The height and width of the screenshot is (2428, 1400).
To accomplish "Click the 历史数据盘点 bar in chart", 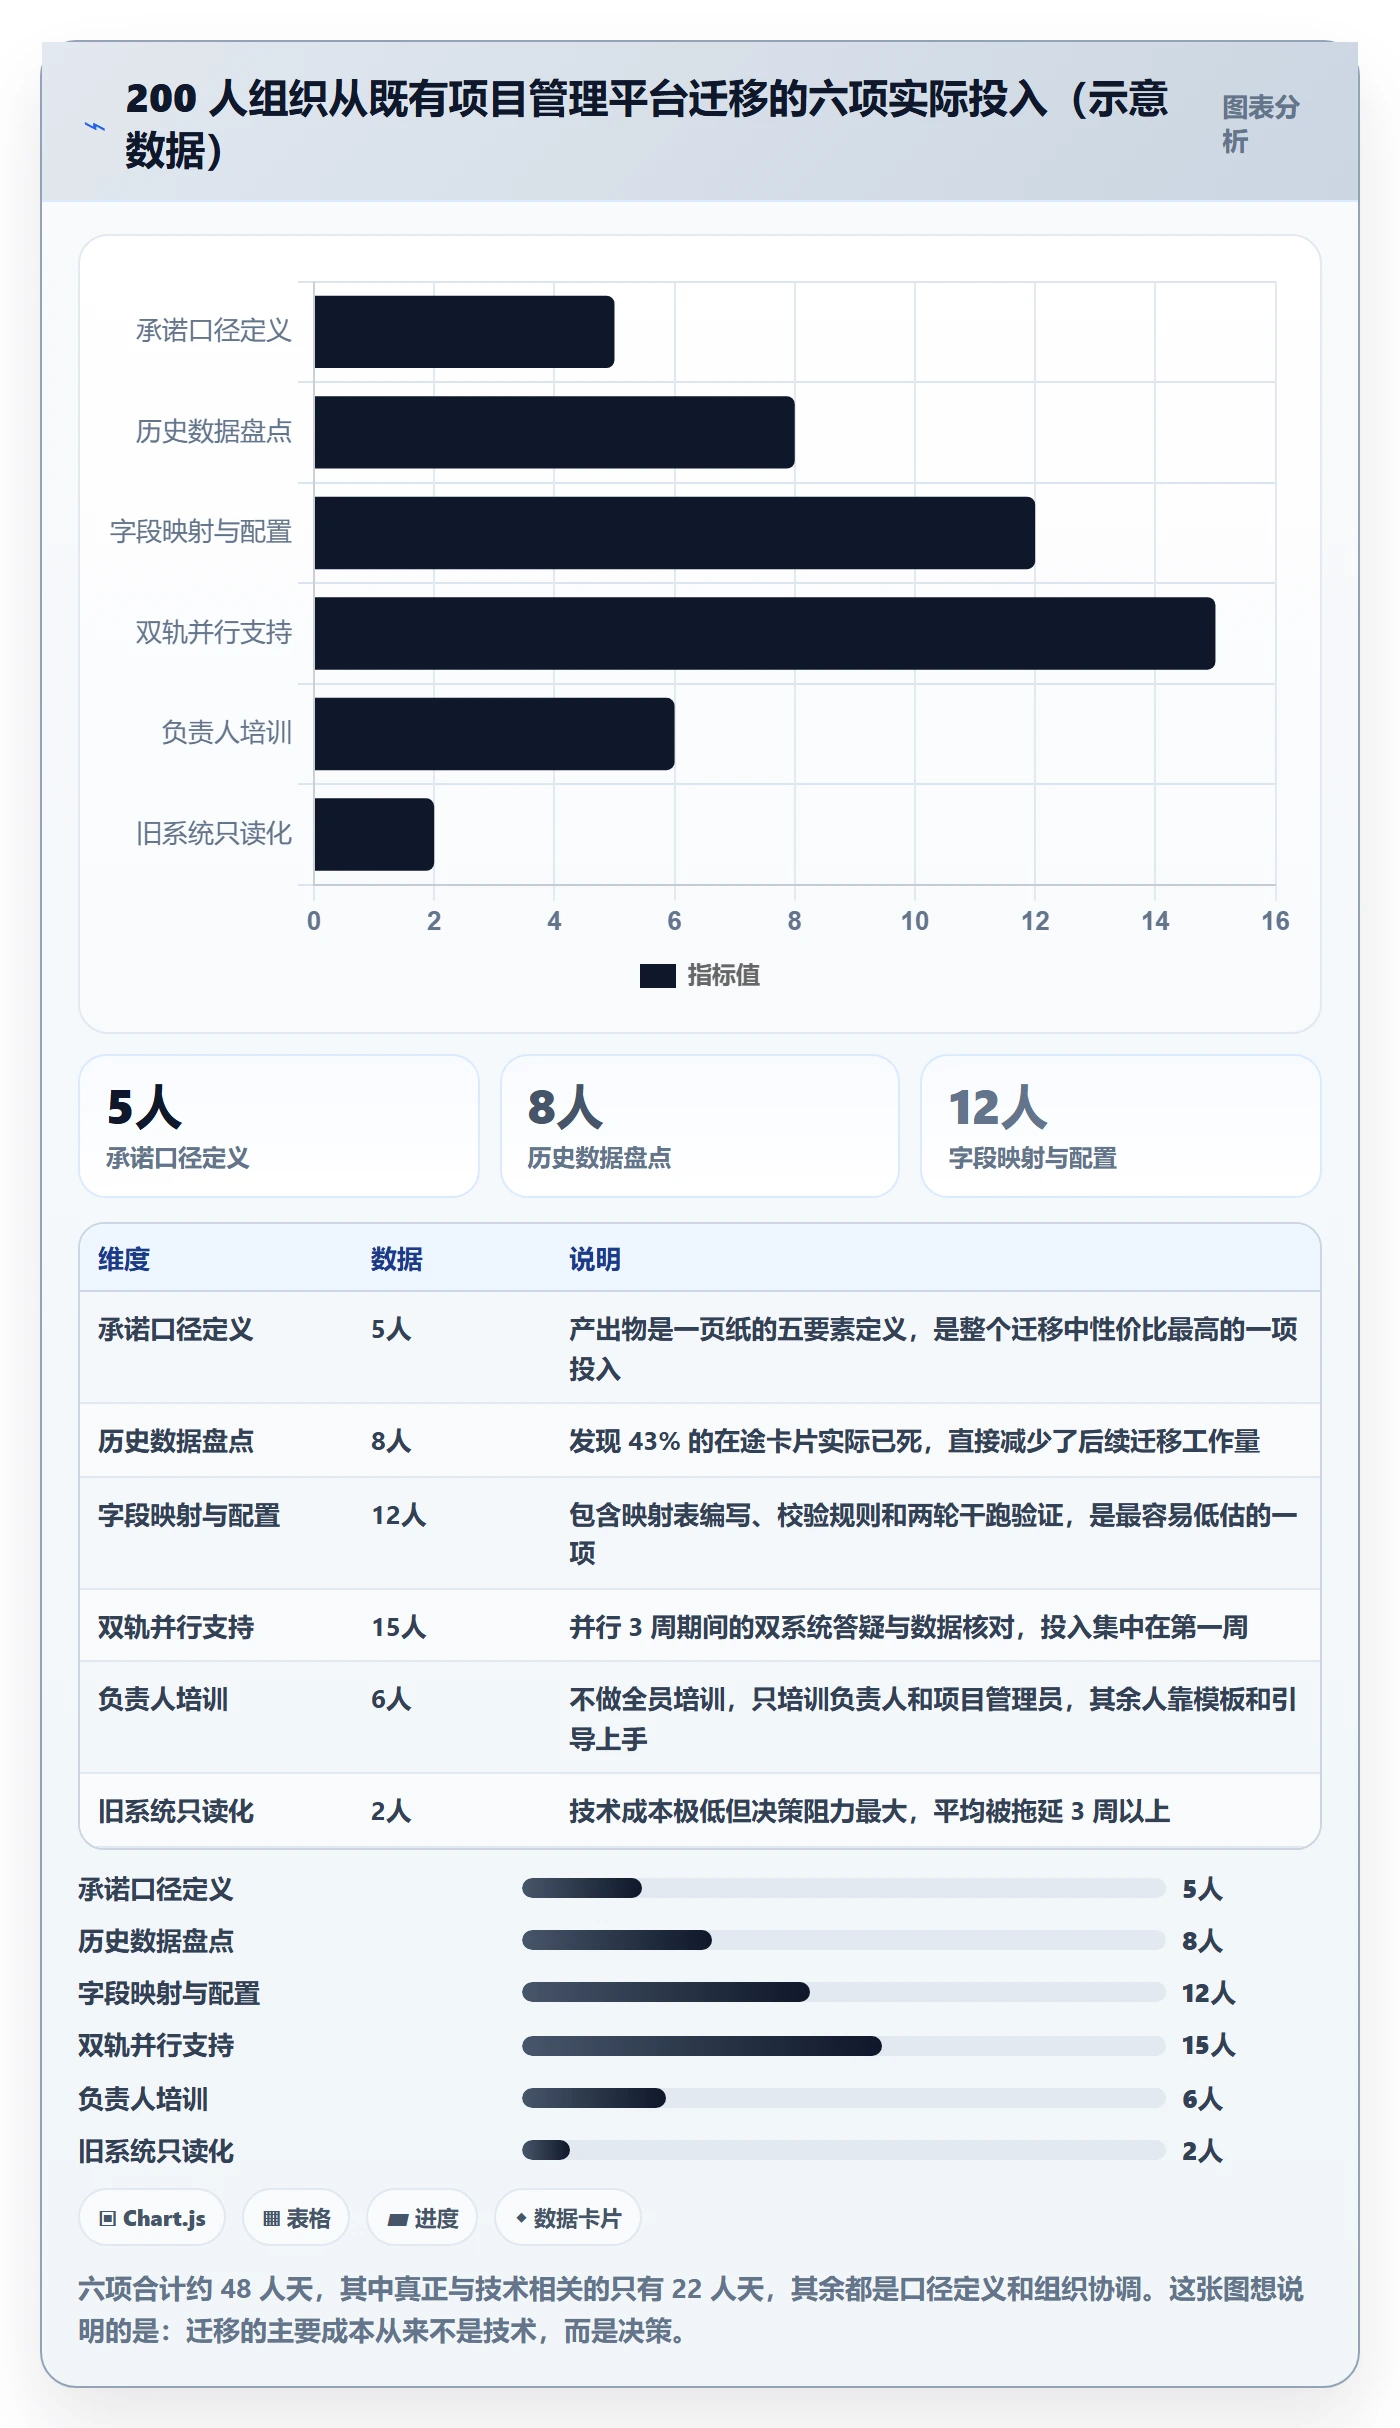I will (x=554, y=432).
